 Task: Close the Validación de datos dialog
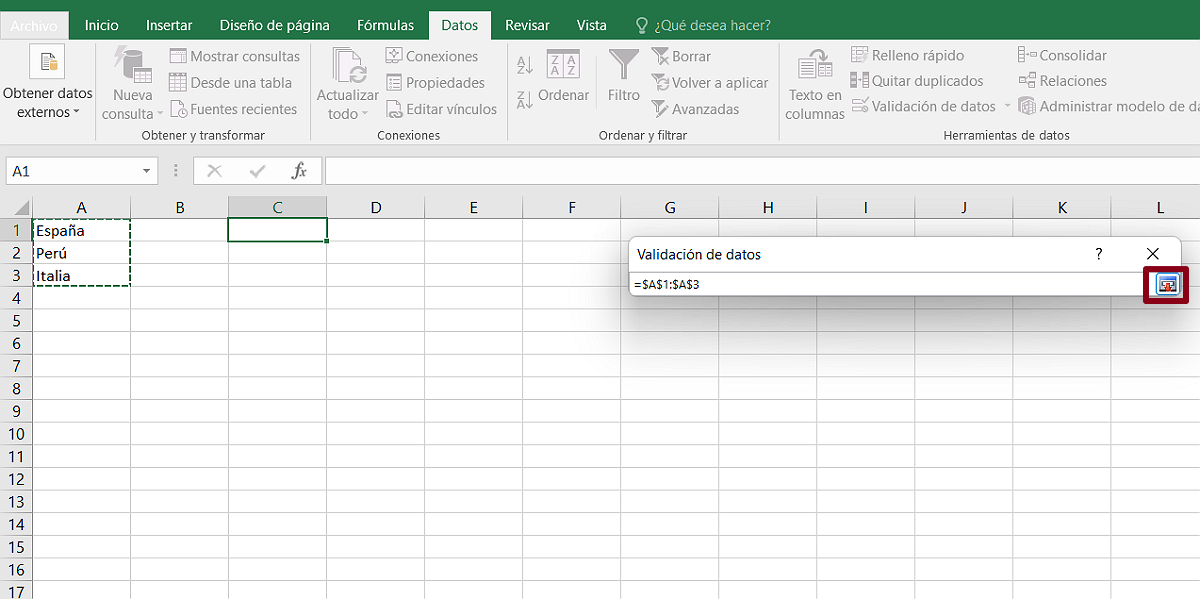(1153, 254)
